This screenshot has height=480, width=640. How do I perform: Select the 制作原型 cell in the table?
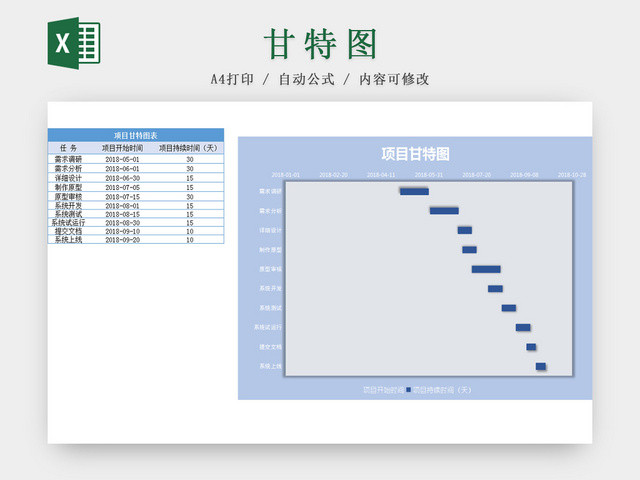pos(68,187)
